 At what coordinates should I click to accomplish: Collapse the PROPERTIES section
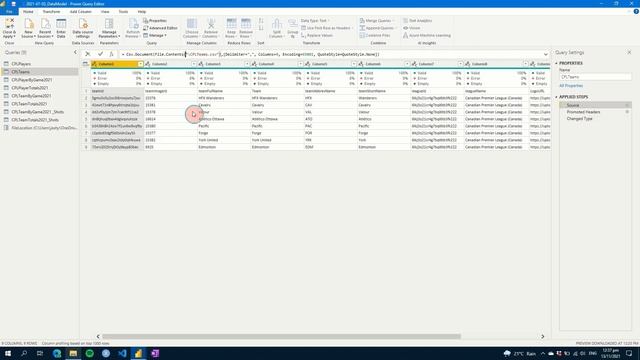[556, 63]
